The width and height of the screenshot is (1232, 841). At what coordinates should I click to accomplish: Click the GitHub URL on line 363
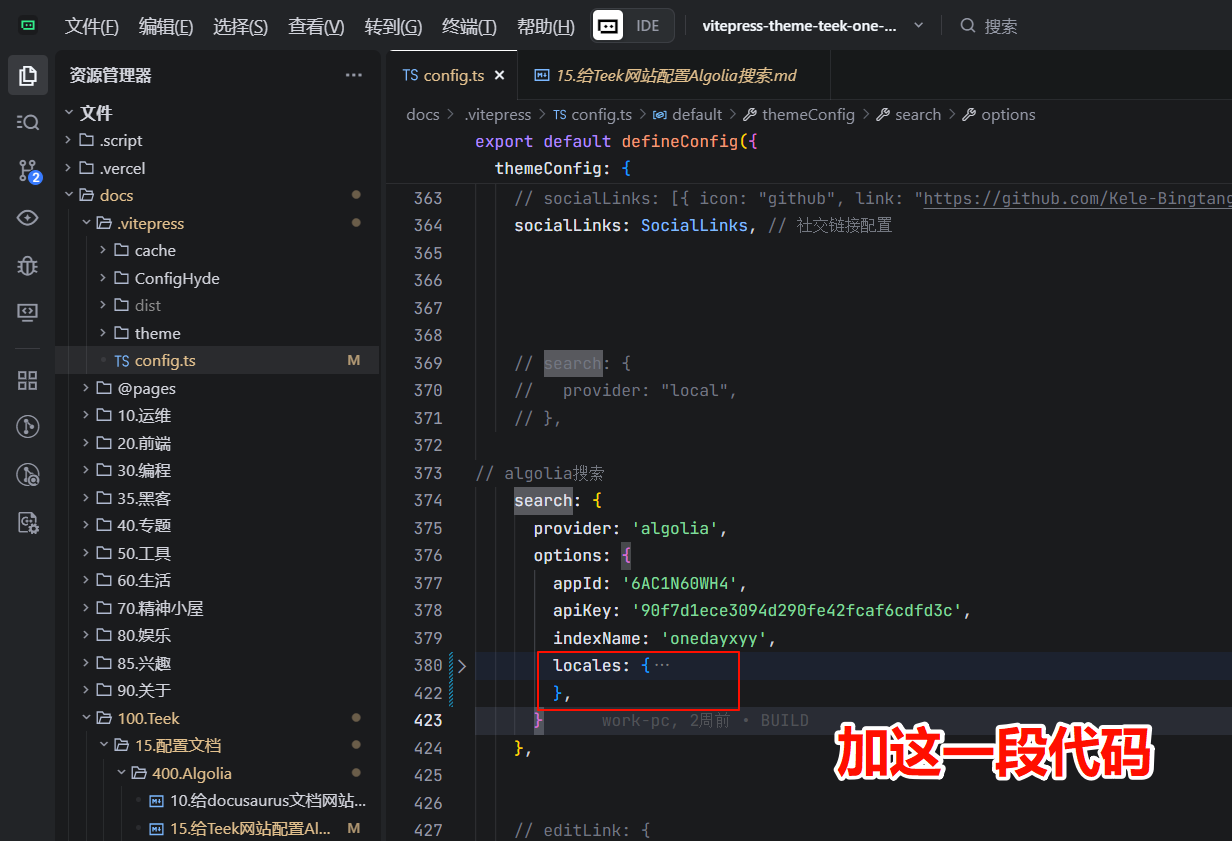1078,198
